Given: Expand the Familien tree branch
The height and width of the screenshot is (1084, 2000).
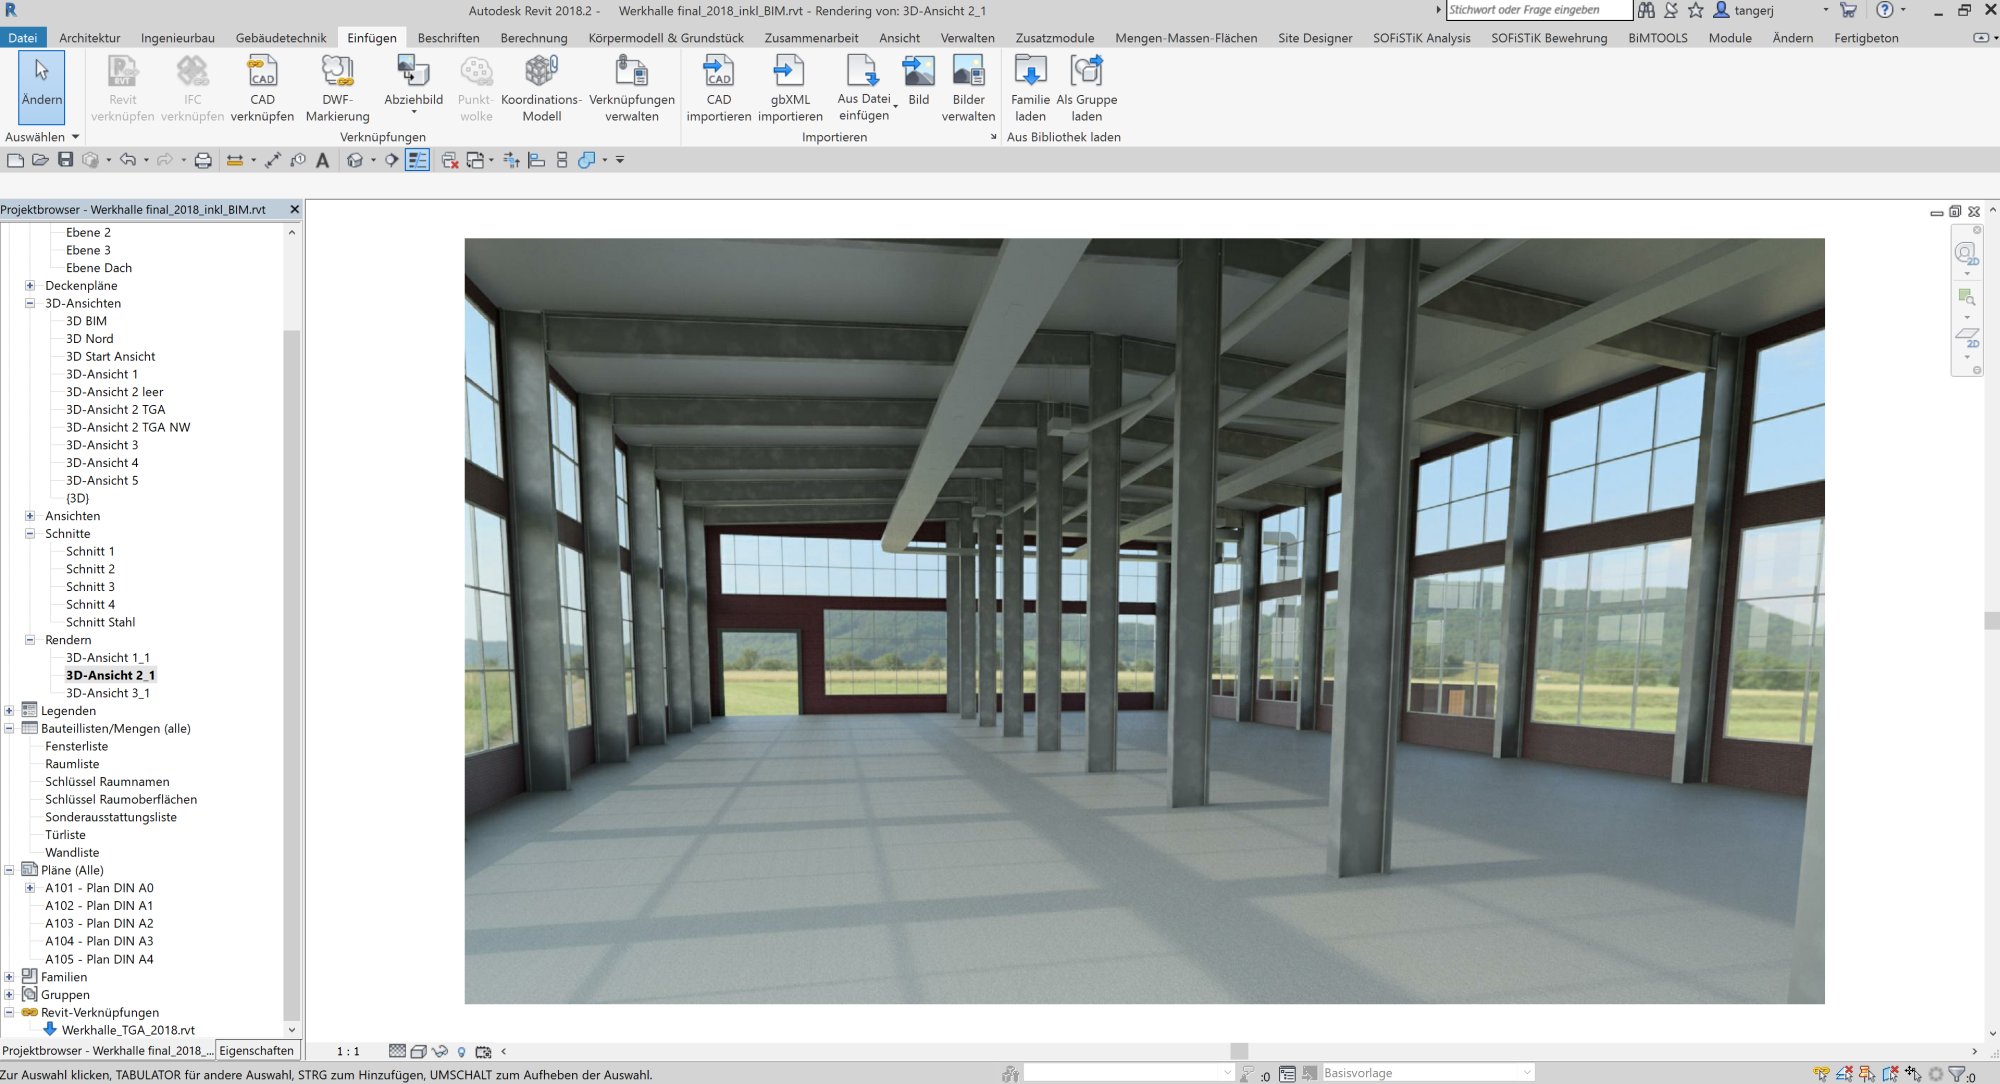Looking at the screenshot, I should (x=9, y=976).
